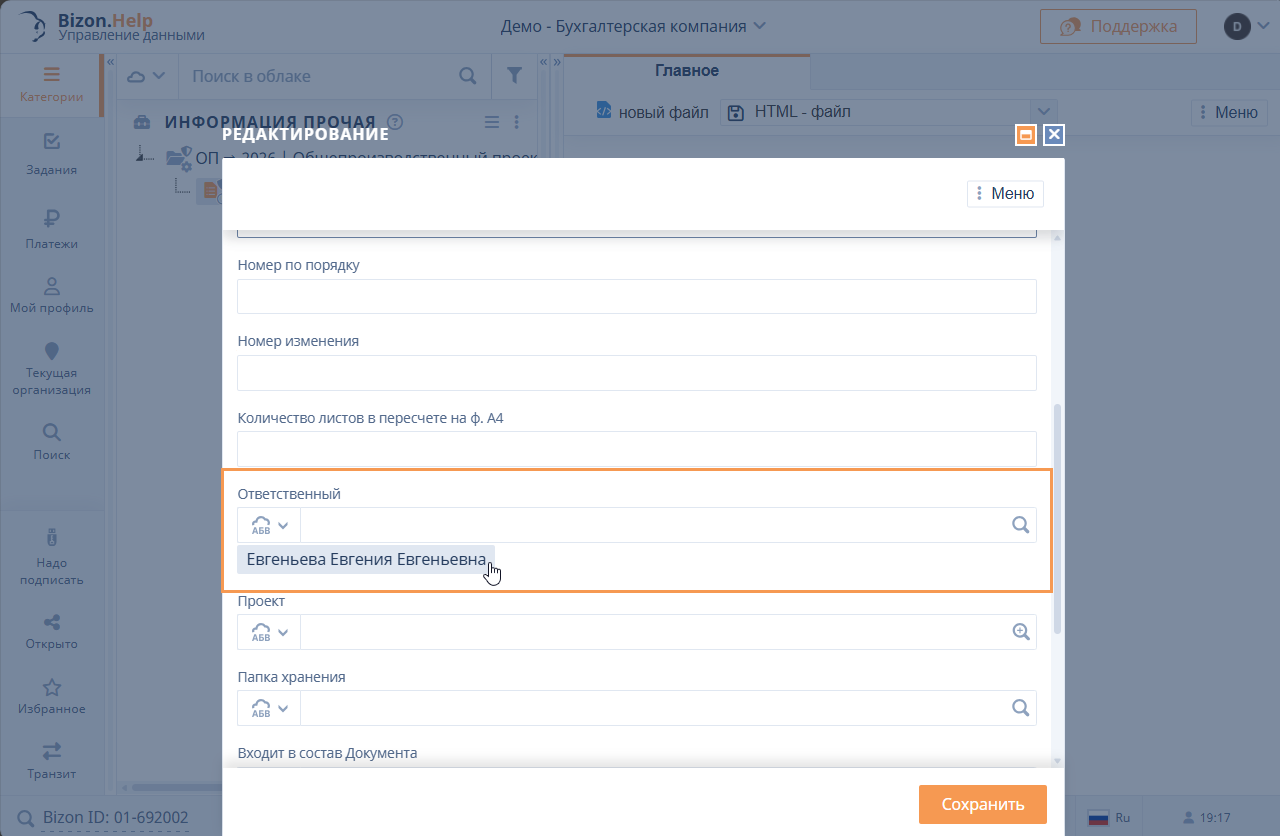The height and width of the screenshot is (836, 1280).
Task: Click the Сохранить button
Action: pyautogui.click(x=982, y=804)
